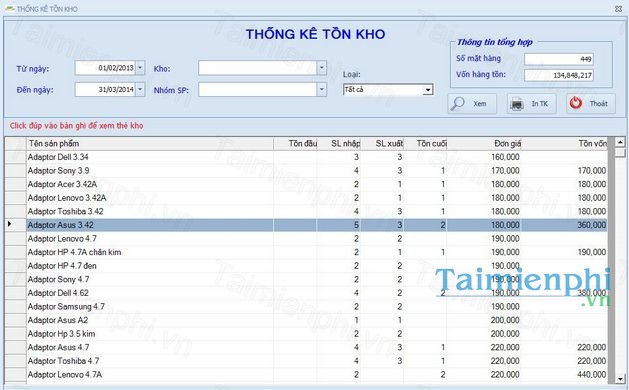Click SL nhập 5 in Adaptor Asus 3.42 row
This screenshot has height=390, width=629.
point(356,225)
